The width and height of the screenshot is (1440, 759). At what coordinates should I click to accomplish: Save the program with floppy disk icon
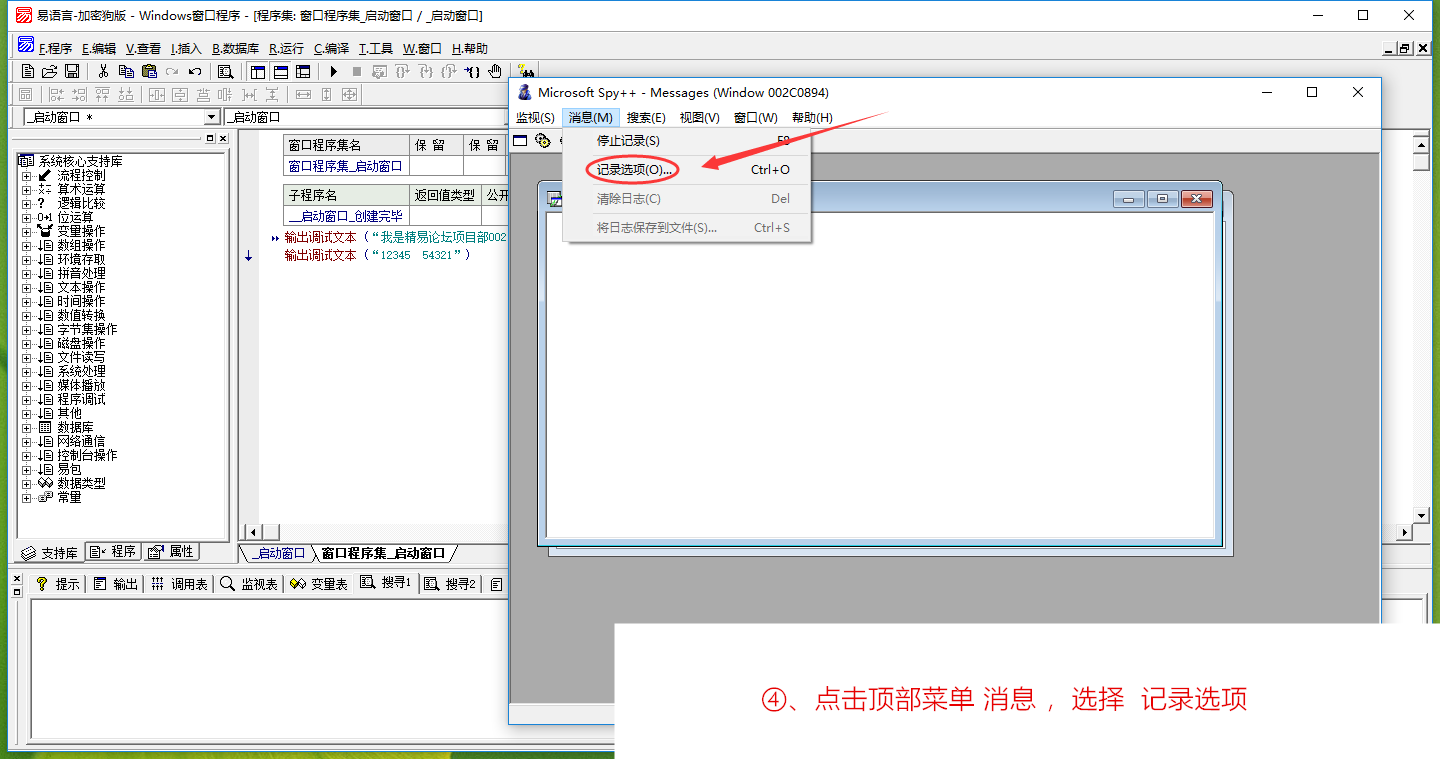point(72,71)
